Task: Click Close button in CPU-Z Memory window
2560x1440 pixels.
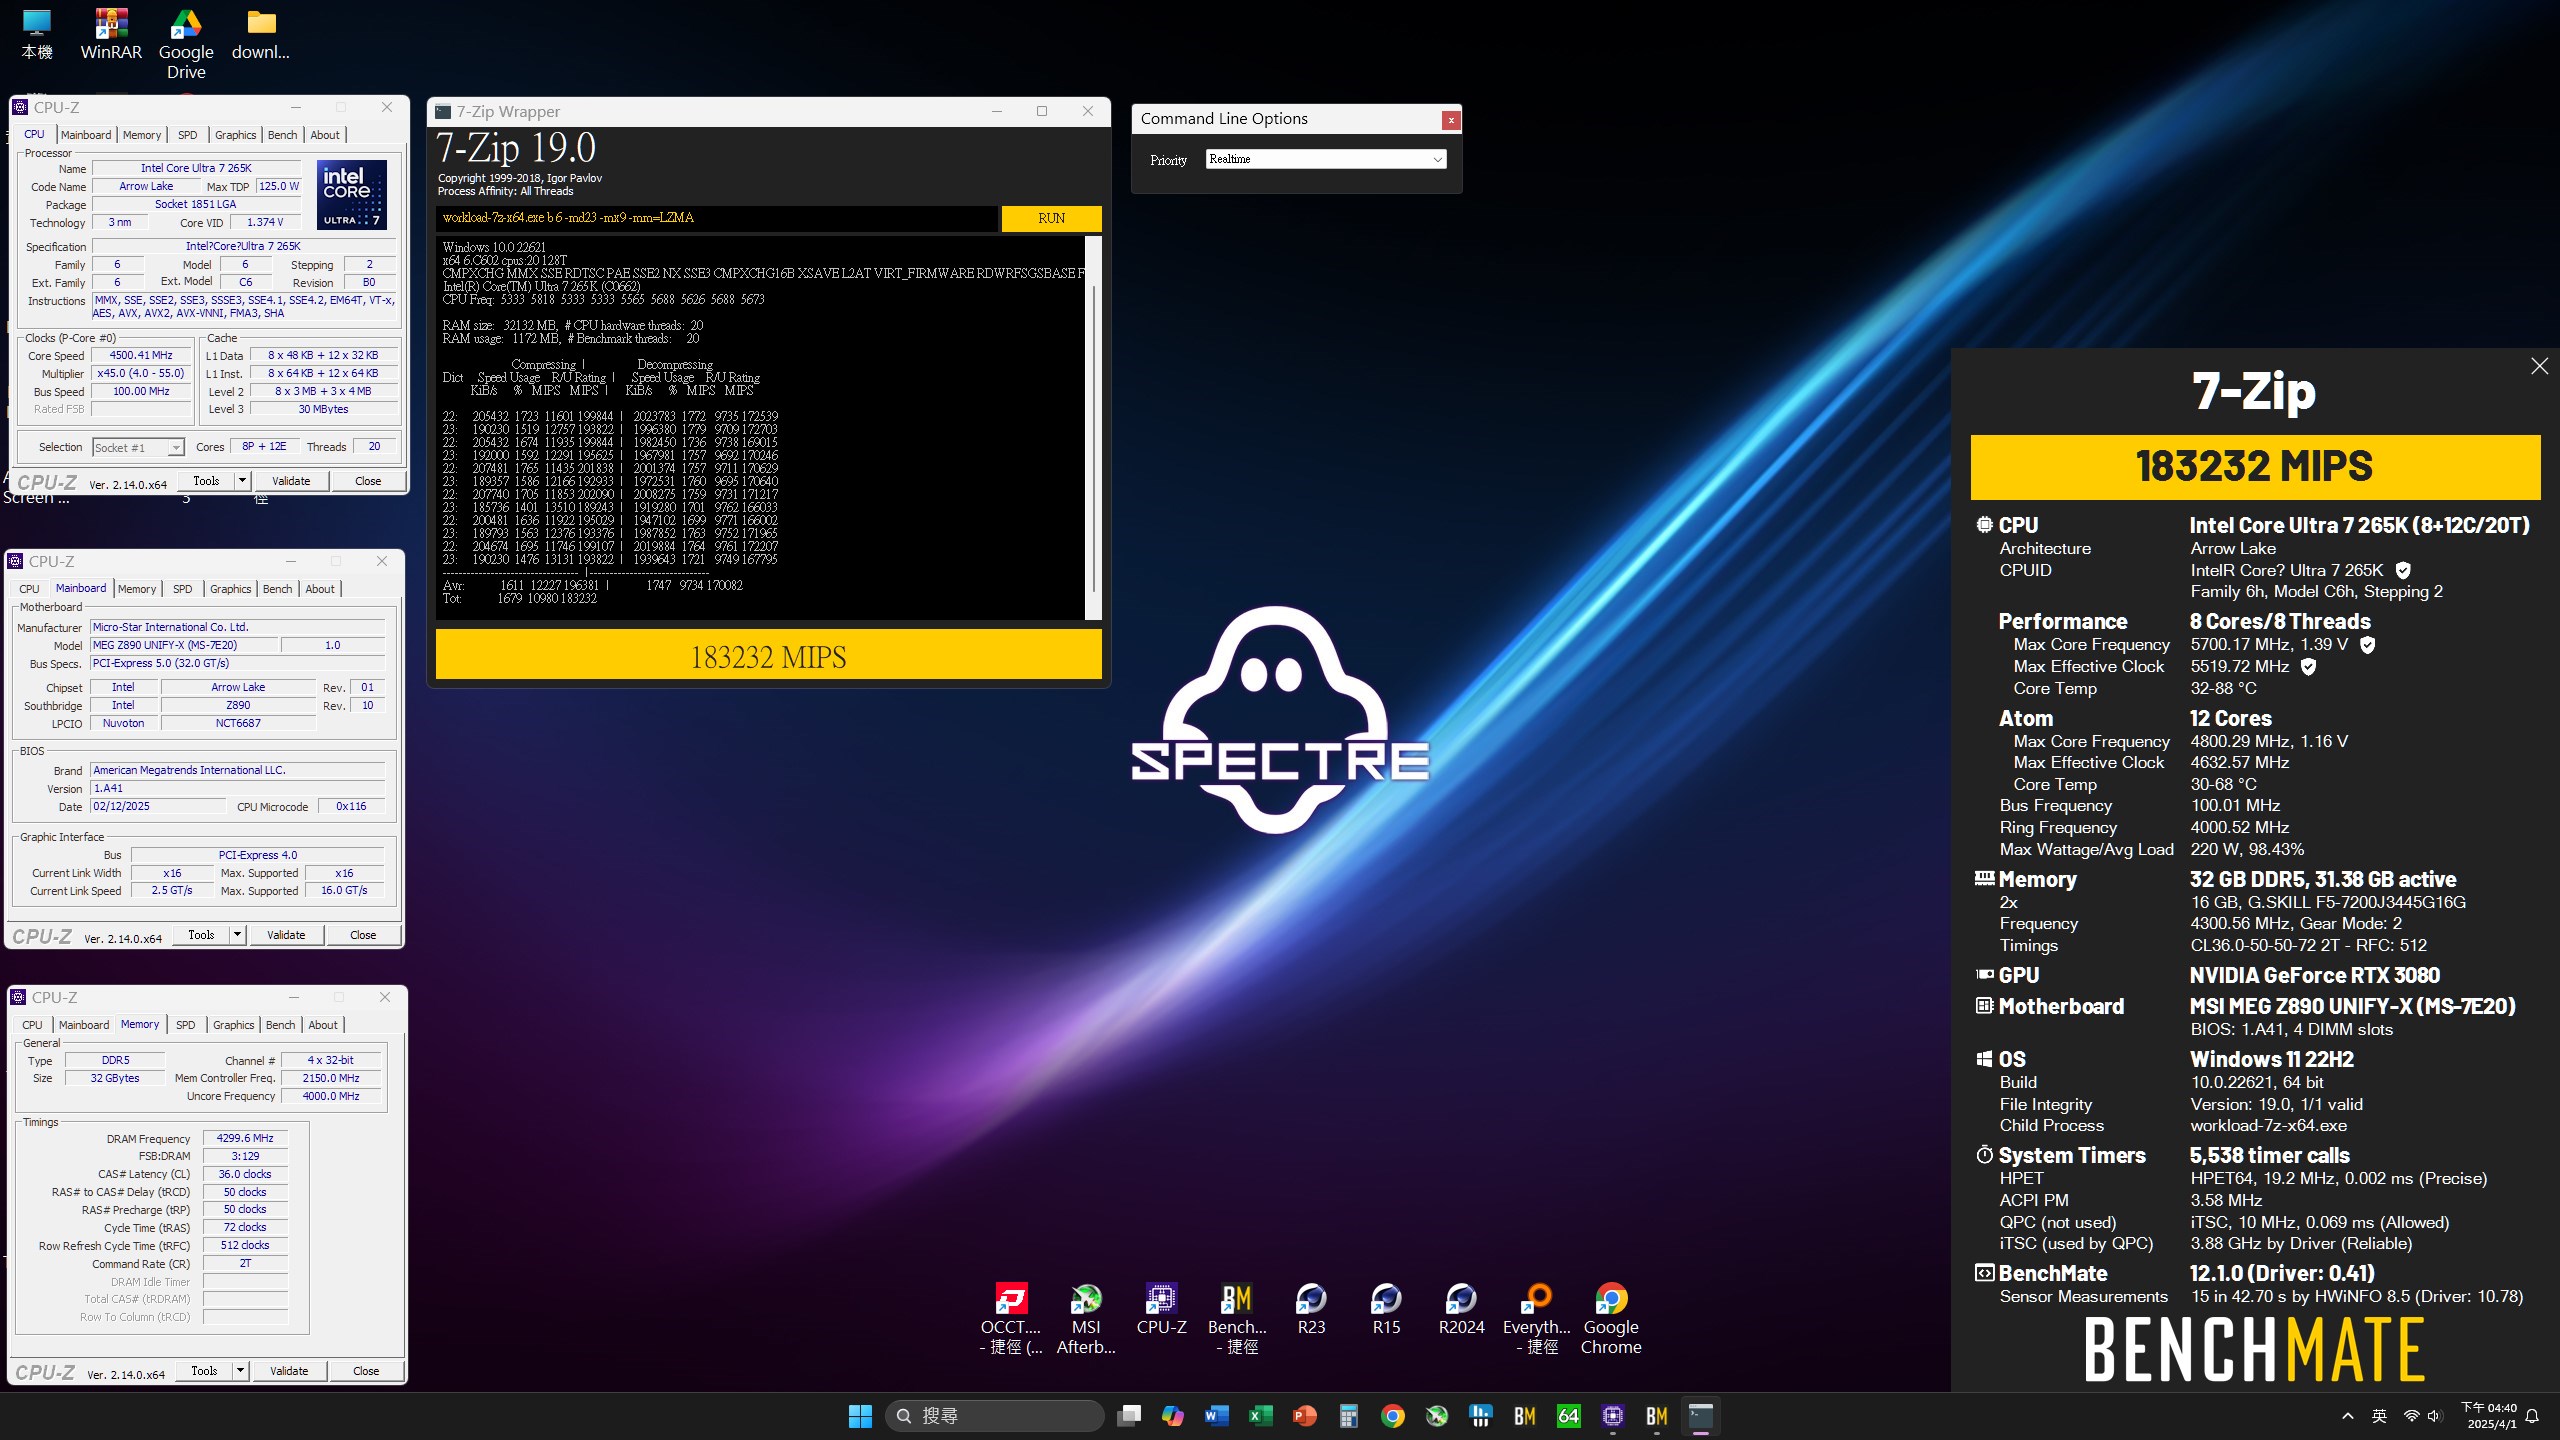Action: (366, 1371)
